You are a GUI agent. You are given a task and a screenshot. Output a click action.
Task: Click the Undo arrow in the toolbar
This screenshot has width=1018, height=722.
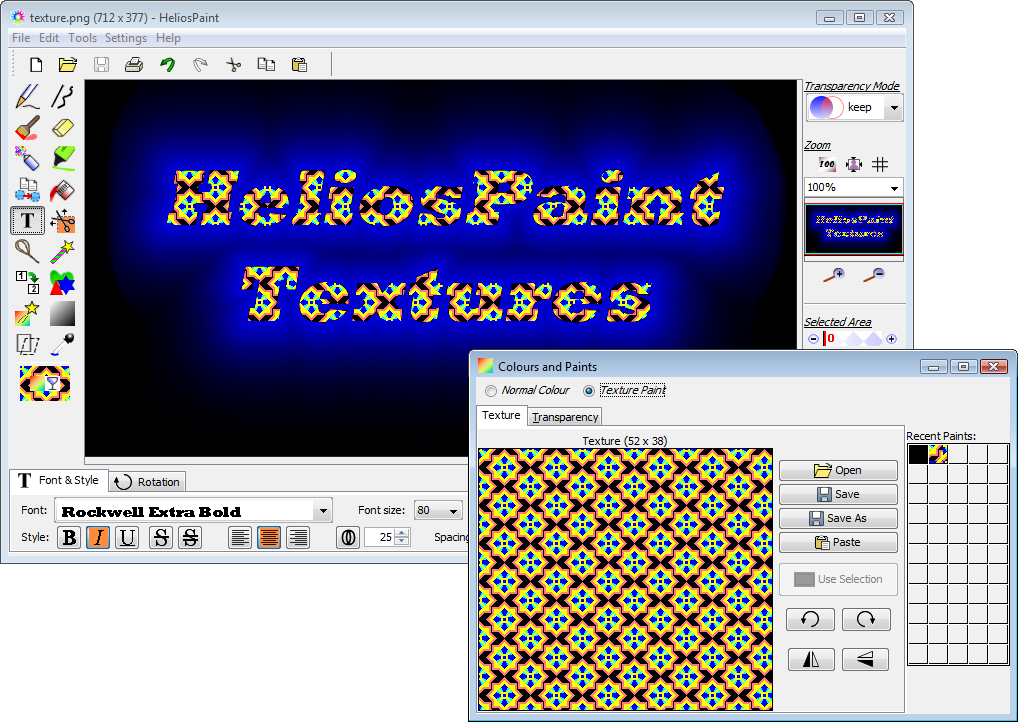(x=168, y=63)
